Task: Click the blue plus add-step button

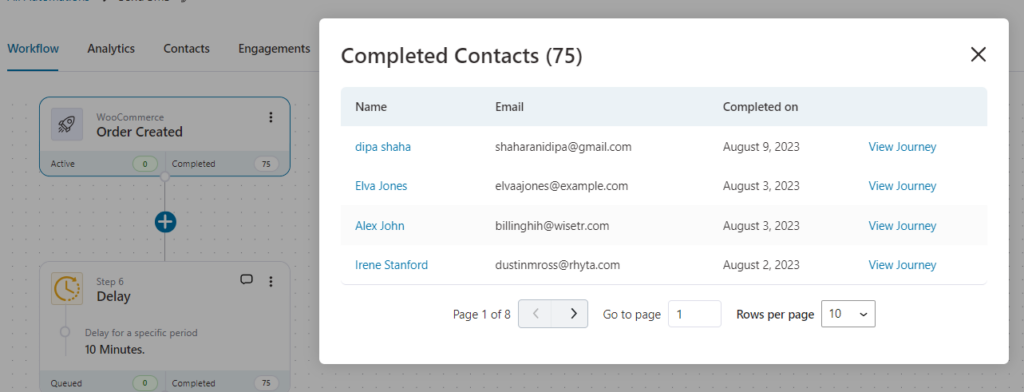Action: (165, 222)
